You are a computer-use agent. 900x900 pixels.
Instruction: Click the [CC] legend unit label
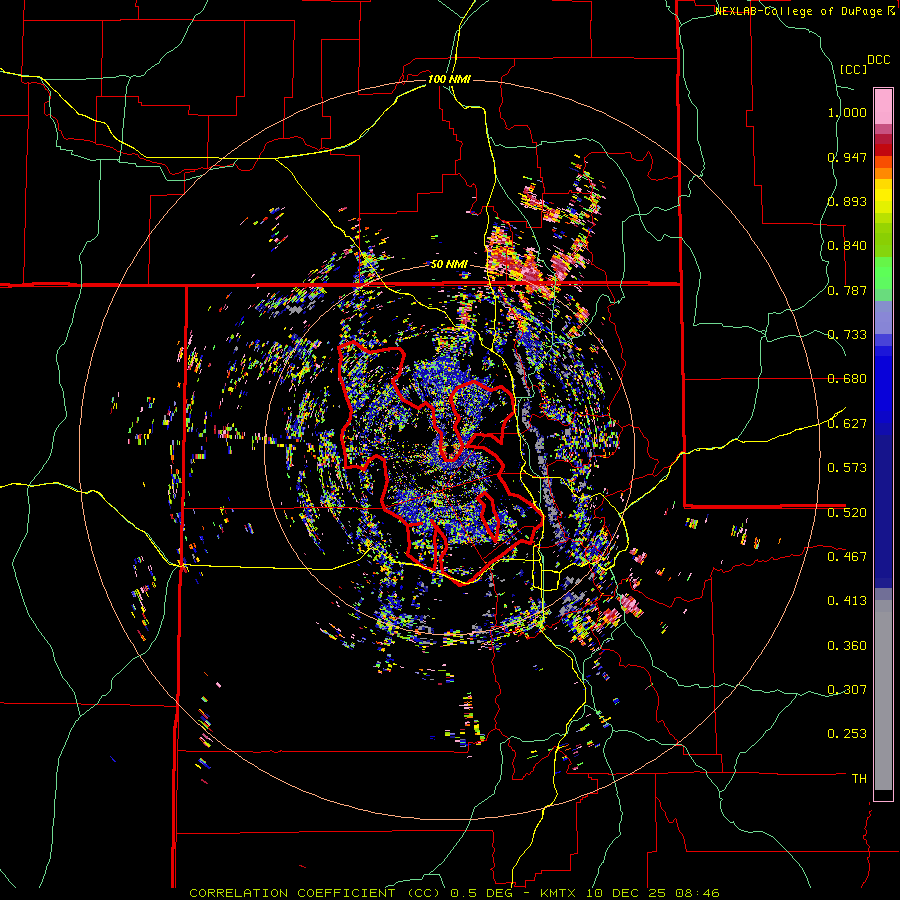(x=853, y=69)
